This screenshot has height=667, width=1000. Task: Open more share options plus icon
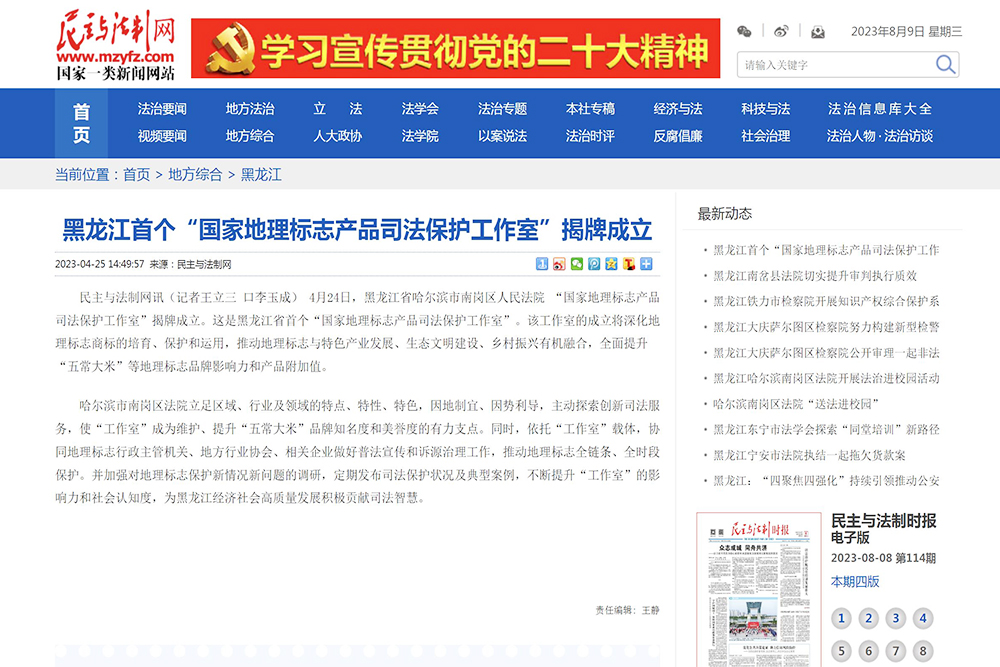[646, 264]
